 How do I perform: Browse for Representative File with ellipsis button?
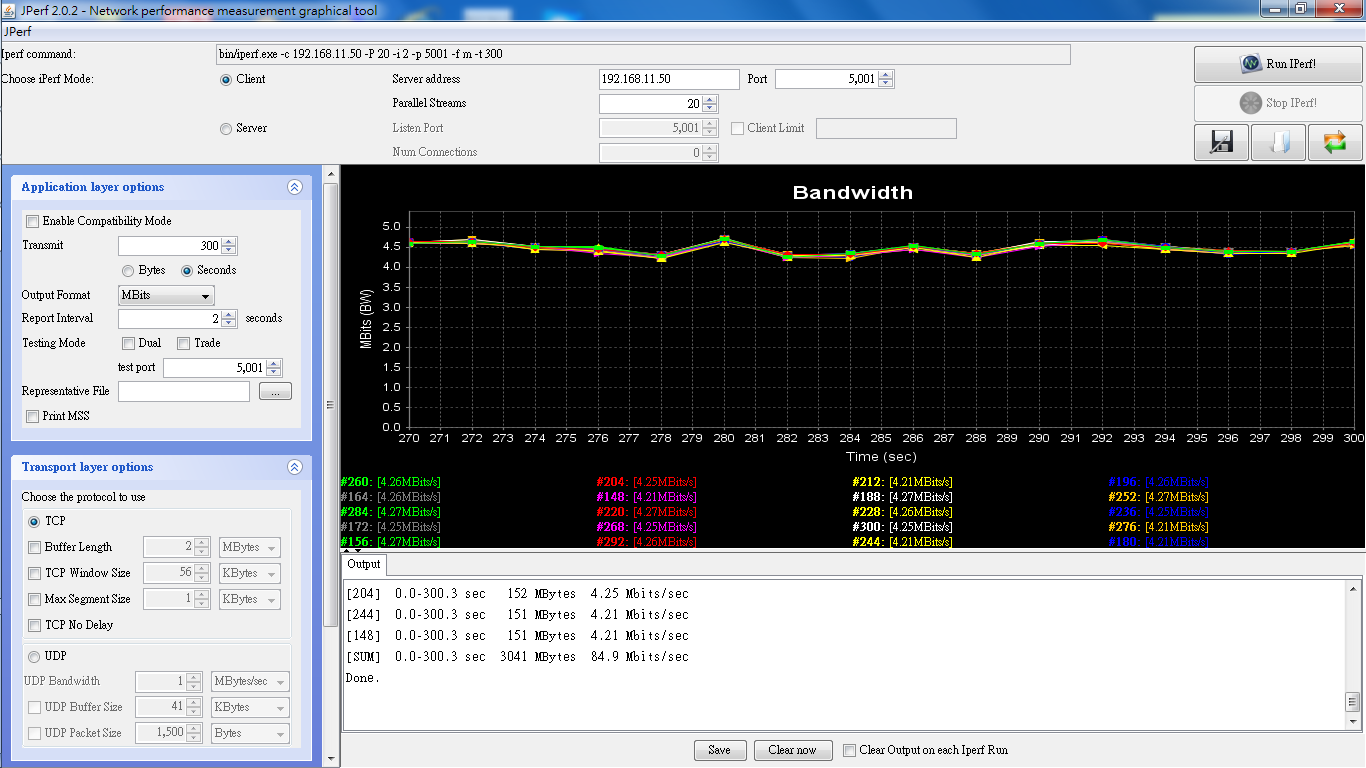pyautogui.click(x=275, y=392)
